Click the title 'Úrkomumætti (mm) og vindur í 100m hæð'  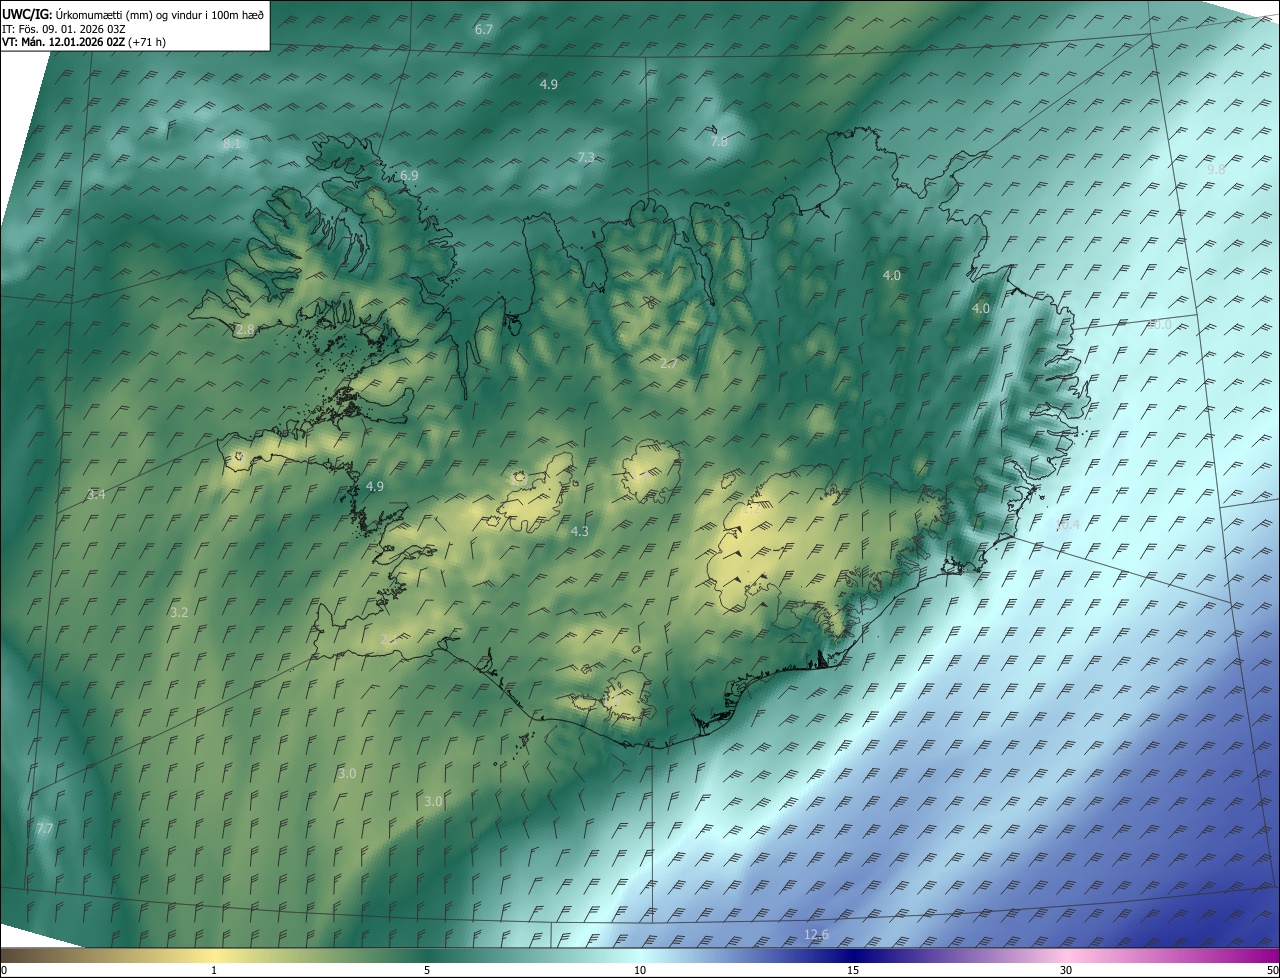tap(160, 14)
